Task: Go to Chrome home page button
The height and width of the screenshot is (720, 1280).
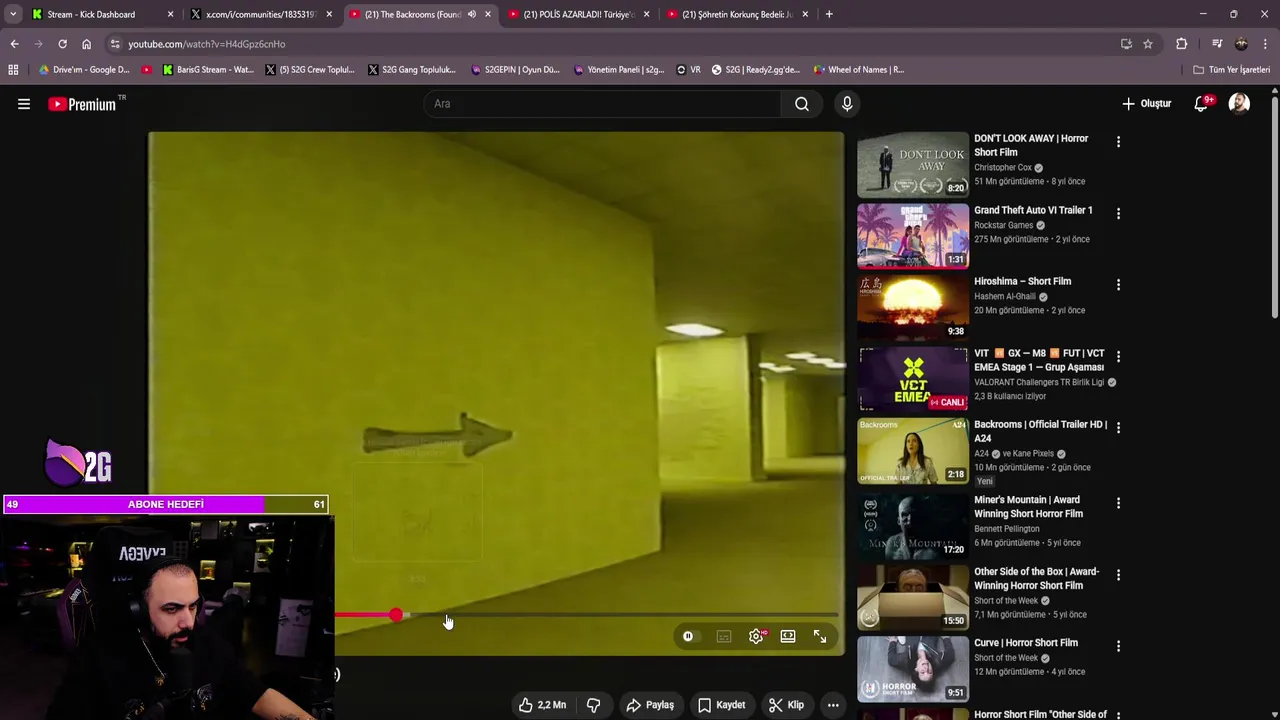Action: click(x=86, y=44)
